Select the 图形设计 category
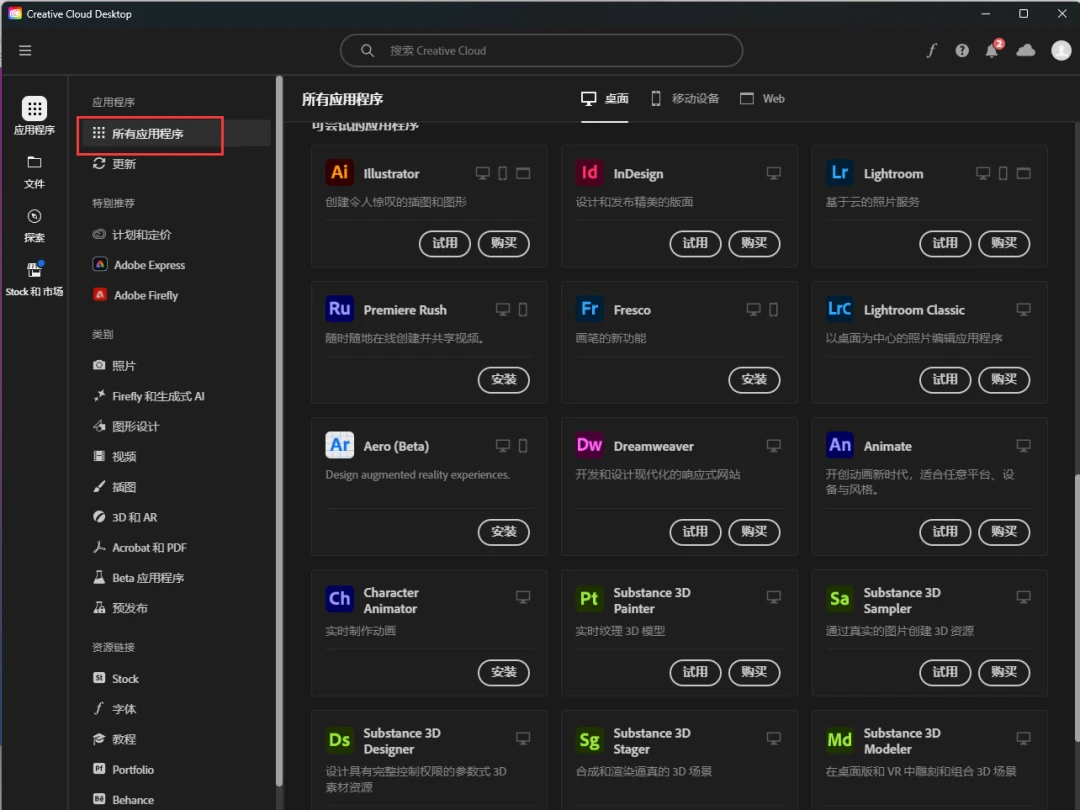 (x=126, y=426)
